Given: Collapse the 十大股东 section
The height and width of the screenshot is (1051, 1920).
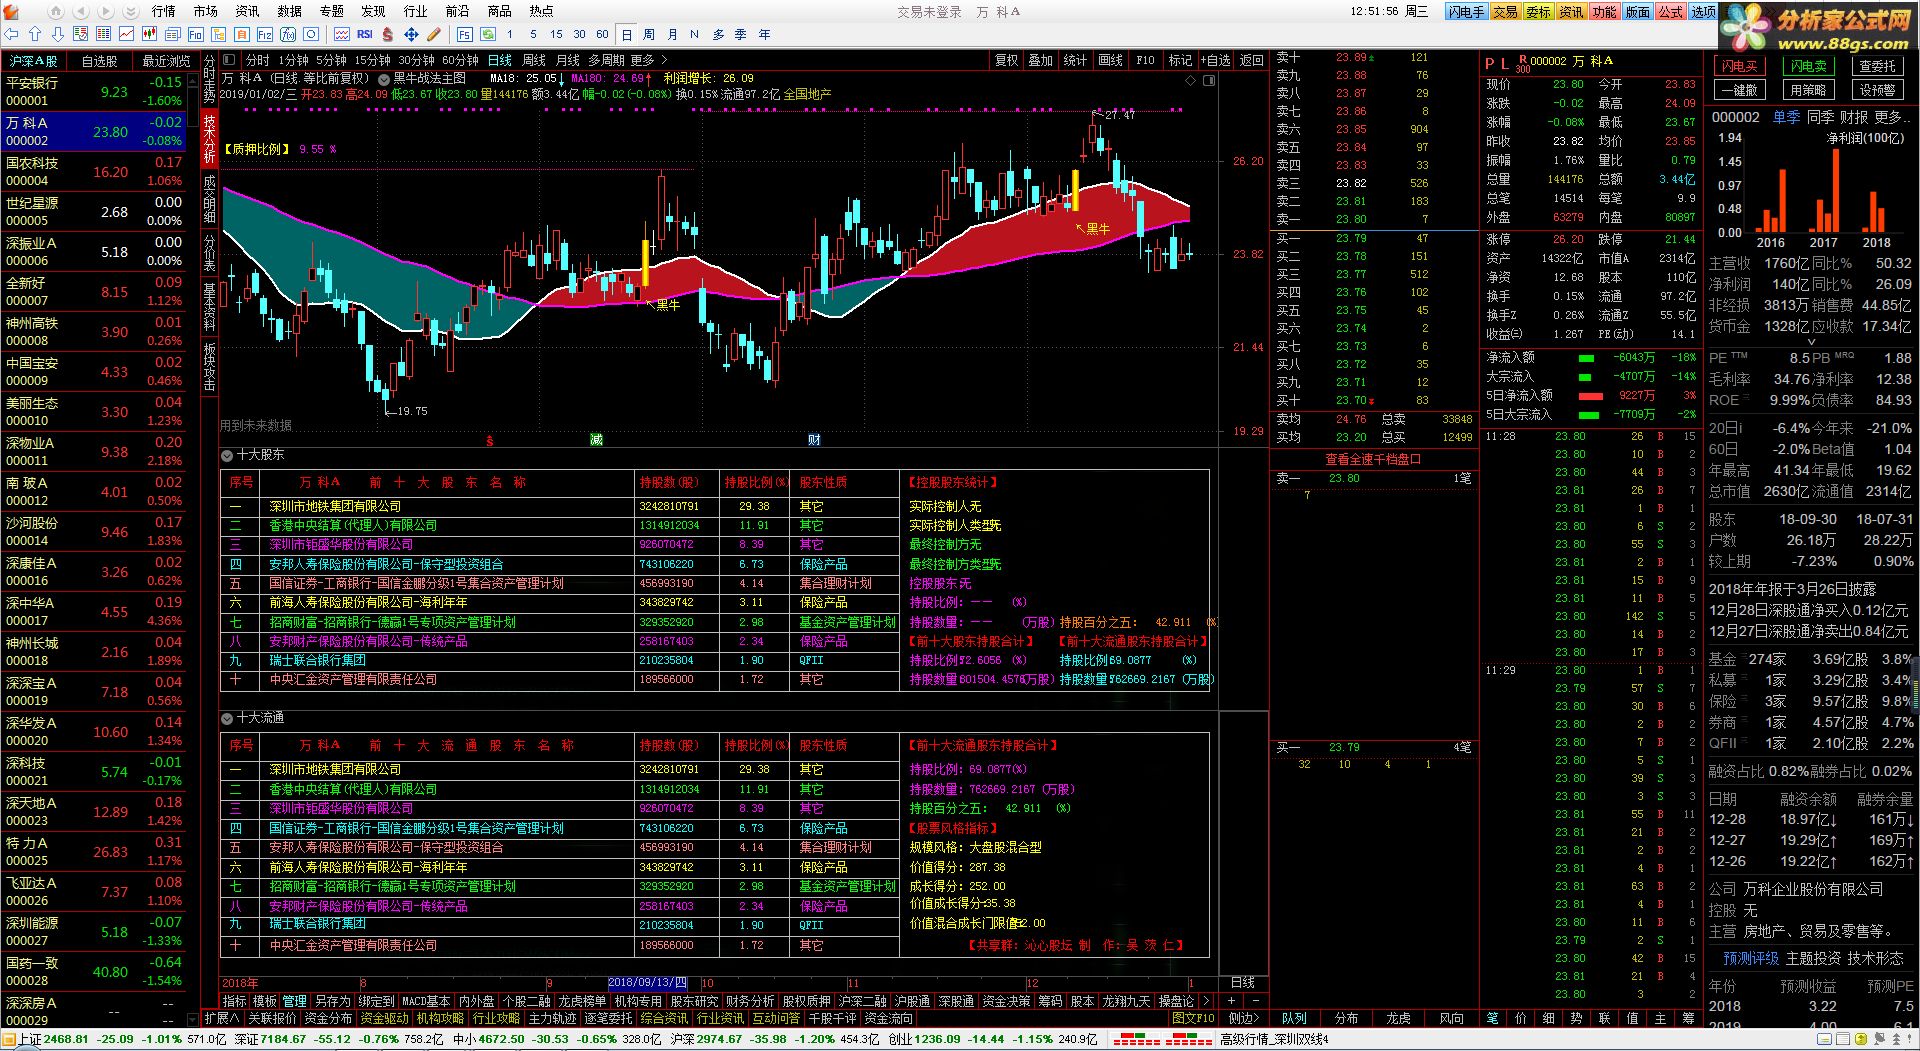Looking at the screenshot, I should click(x=227, y=455).
